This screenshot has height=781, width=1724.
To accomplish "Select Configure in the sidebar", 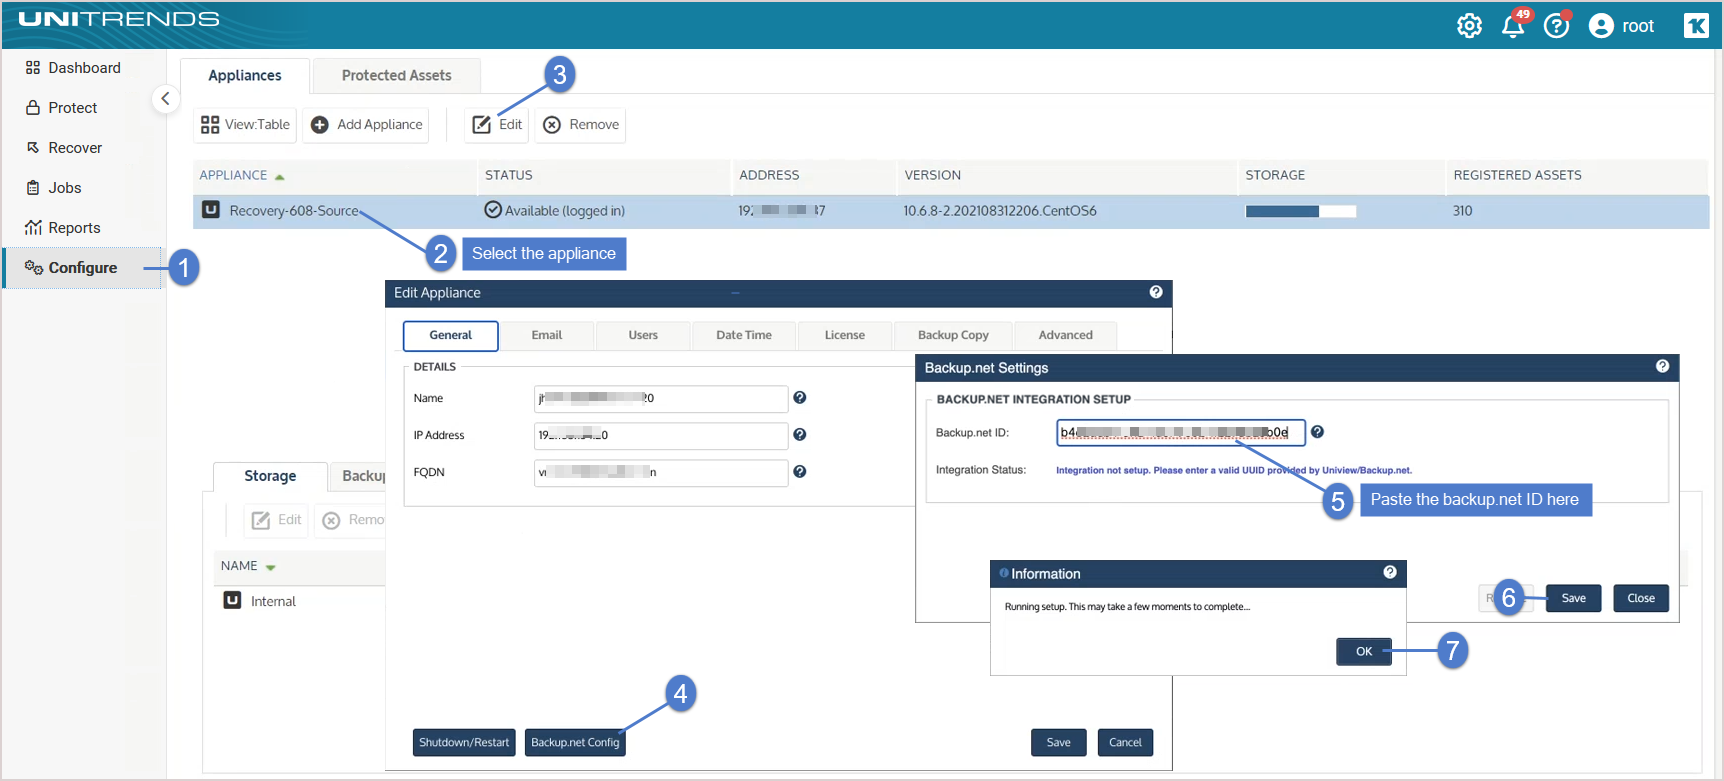I will click(83, 268).
